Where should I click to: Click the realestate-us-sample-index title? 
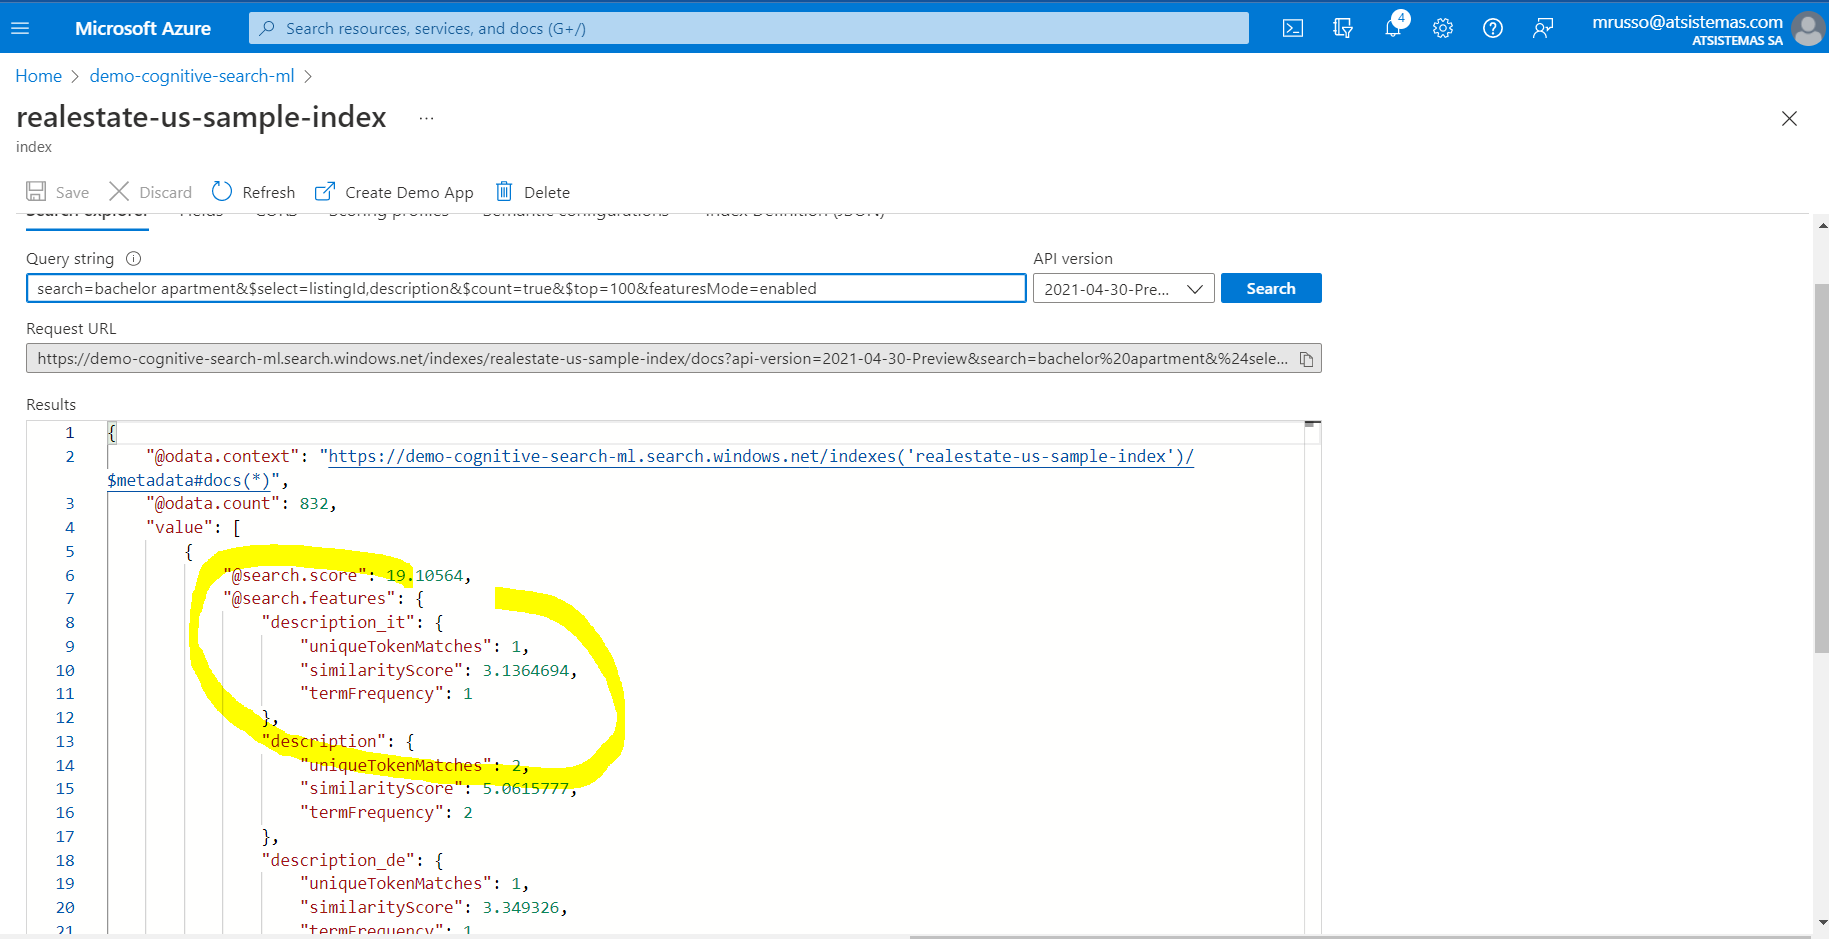[201, 117]
